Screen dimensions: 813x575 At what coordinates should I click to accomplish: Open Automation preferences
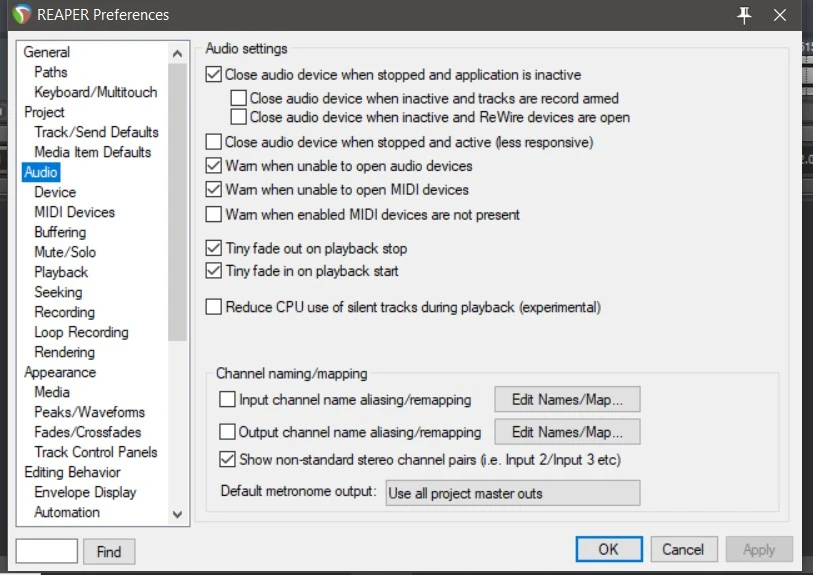tap(67, 512)
